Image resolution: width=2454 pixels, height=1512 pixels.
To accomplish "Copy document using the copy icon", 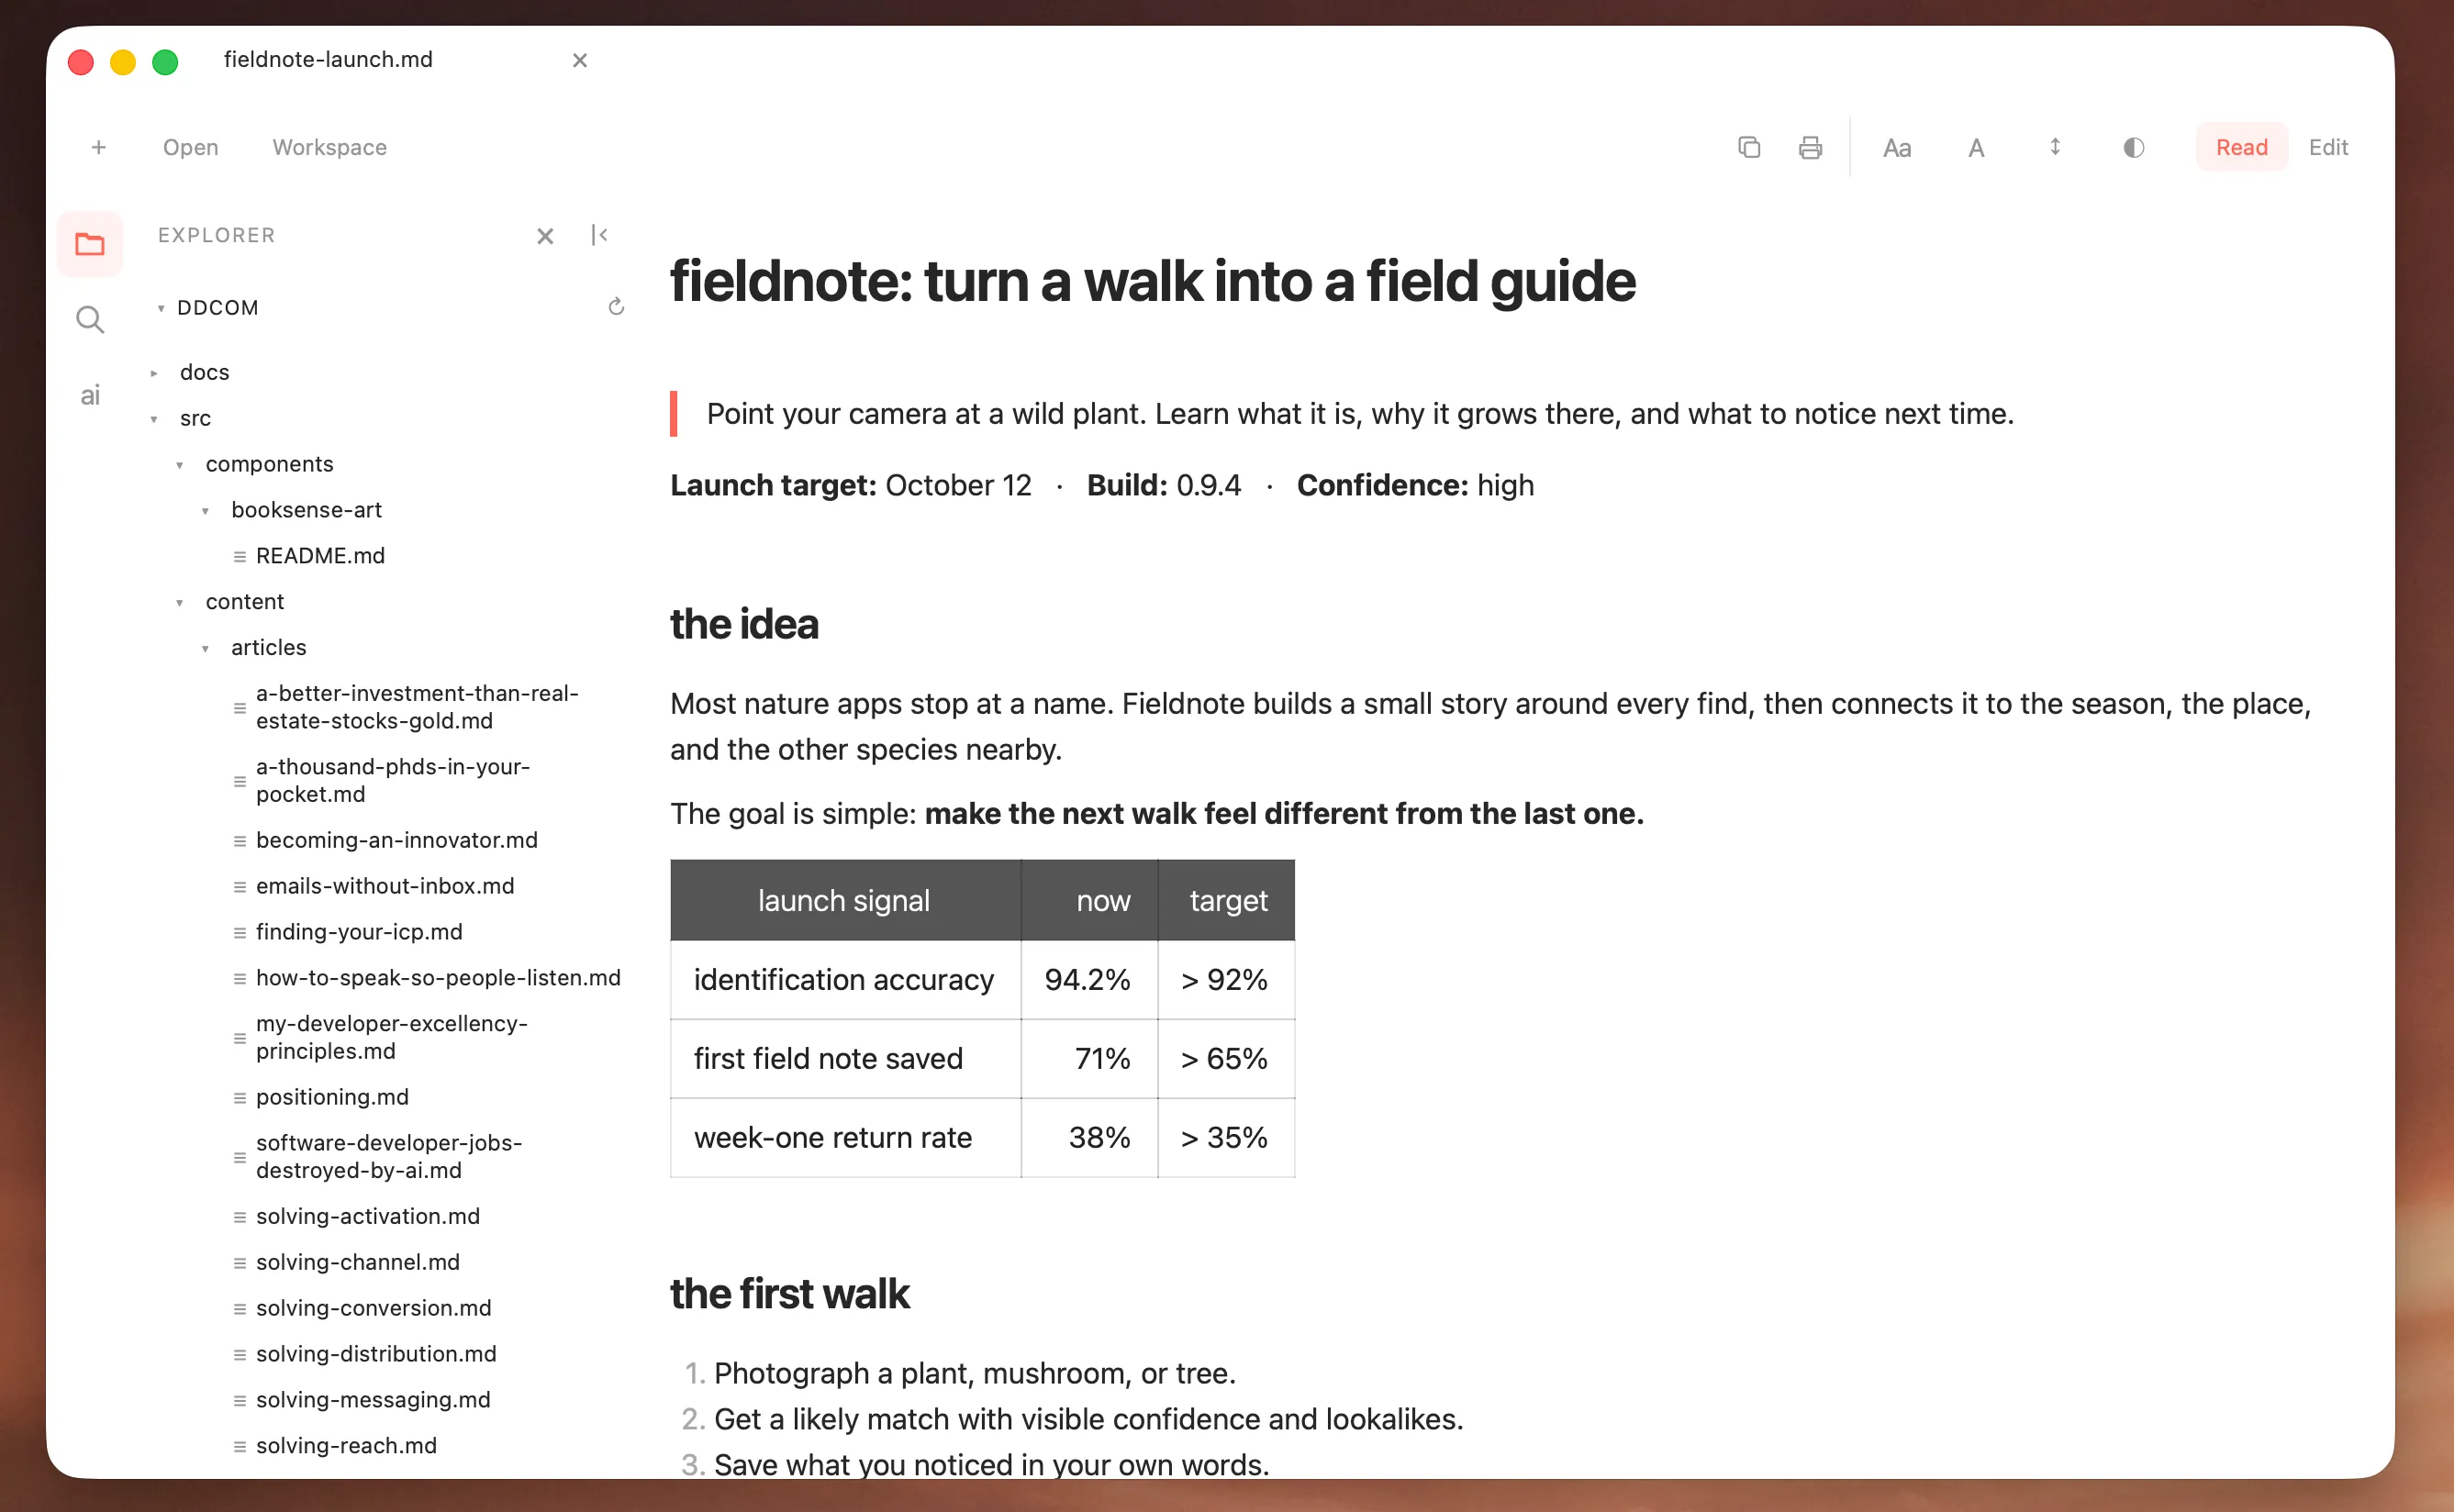I will (x=1748, y=147).
